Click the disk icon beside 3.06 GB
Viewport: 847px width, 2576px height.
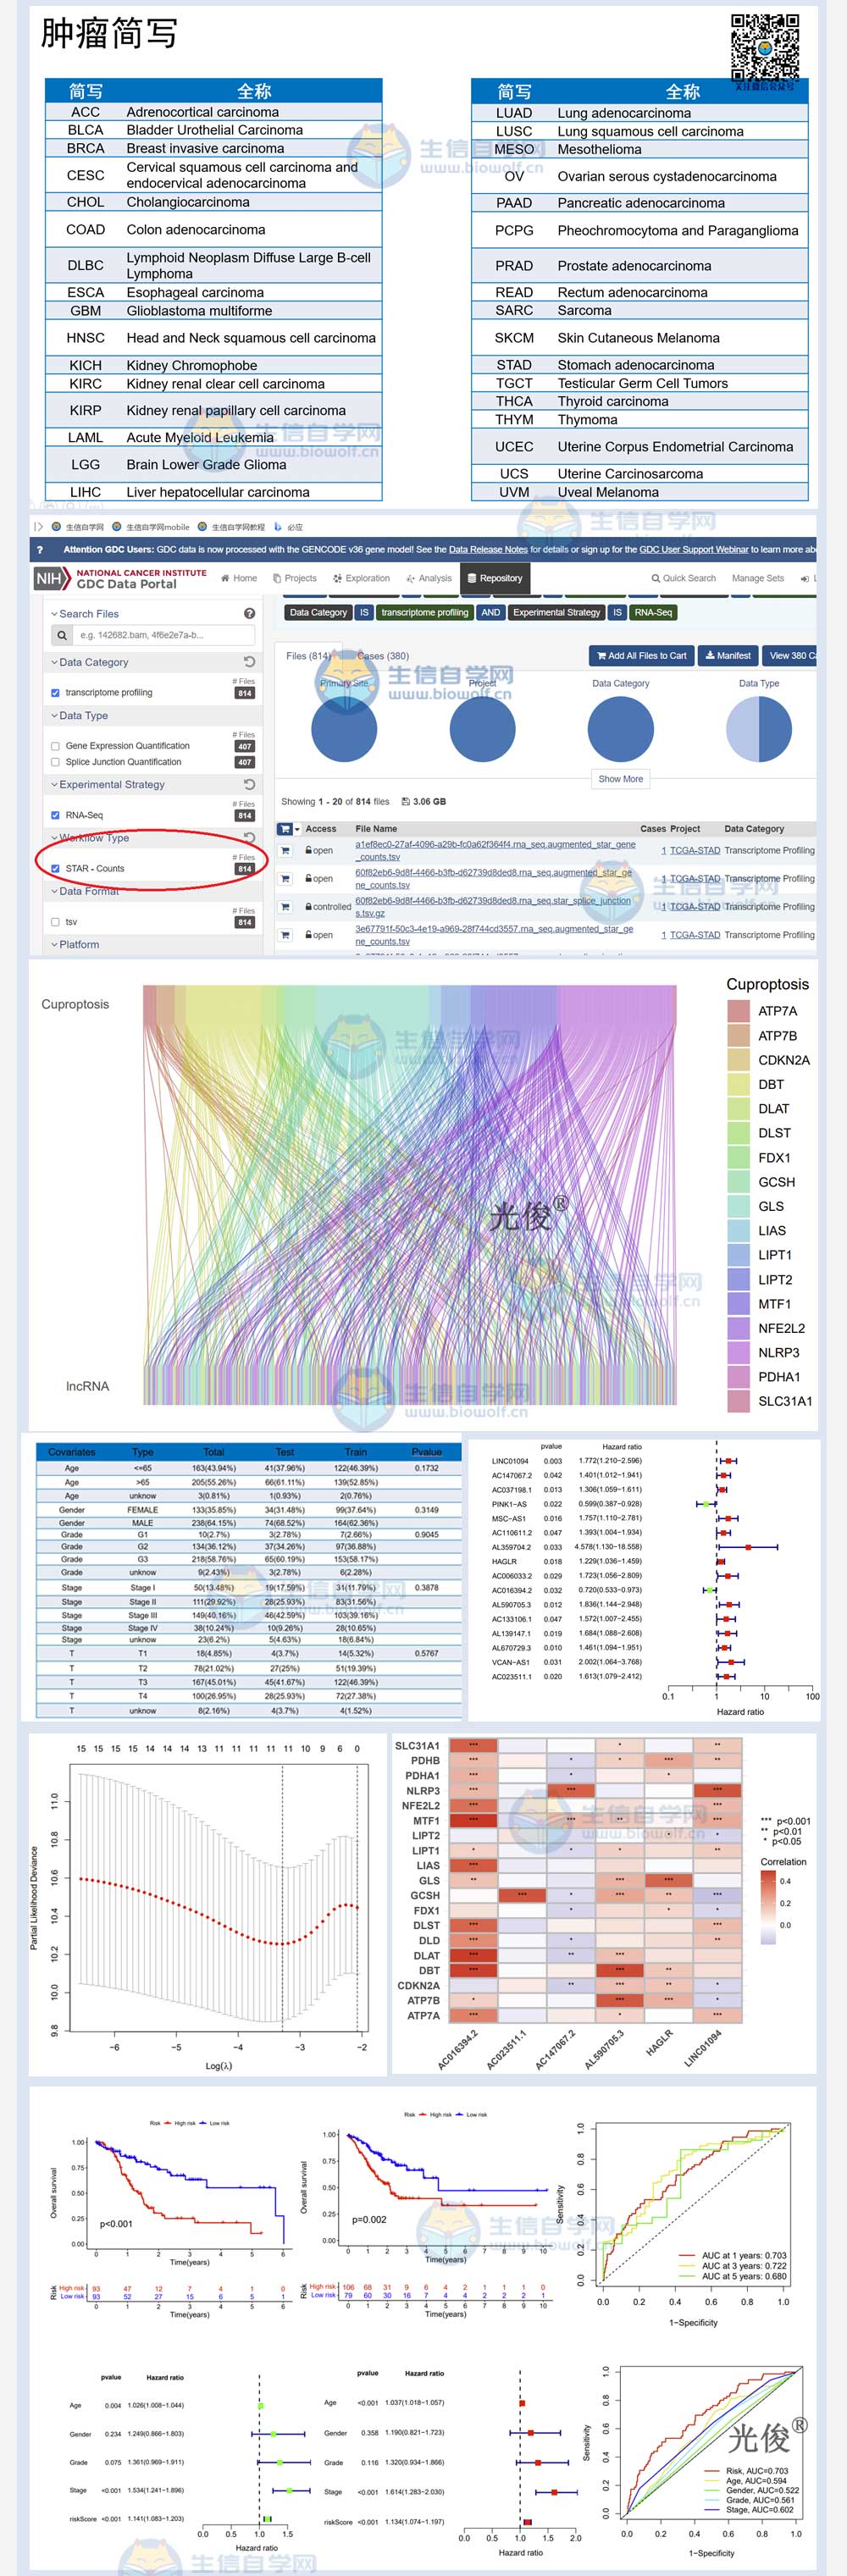405,802
